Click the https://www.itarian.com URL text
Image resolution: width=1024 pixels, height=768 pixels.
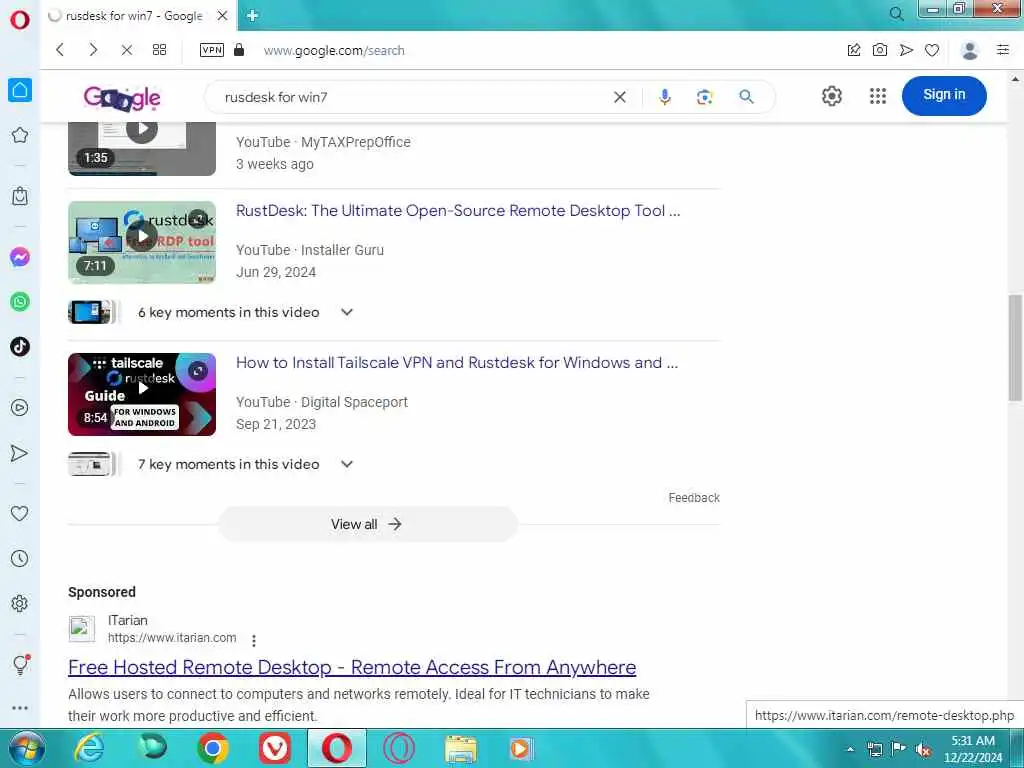(172, 638)
